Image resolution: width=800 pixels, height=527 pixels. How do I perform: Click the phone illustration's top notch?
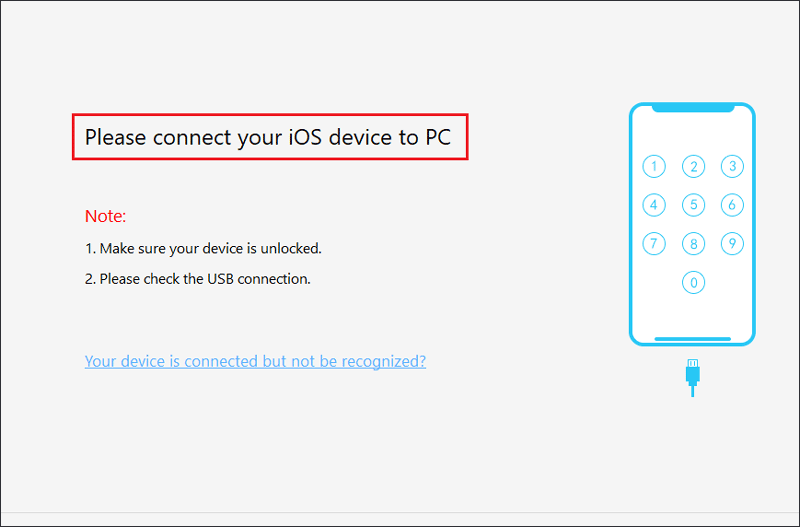pyautogui.click(x=693, y=108)
